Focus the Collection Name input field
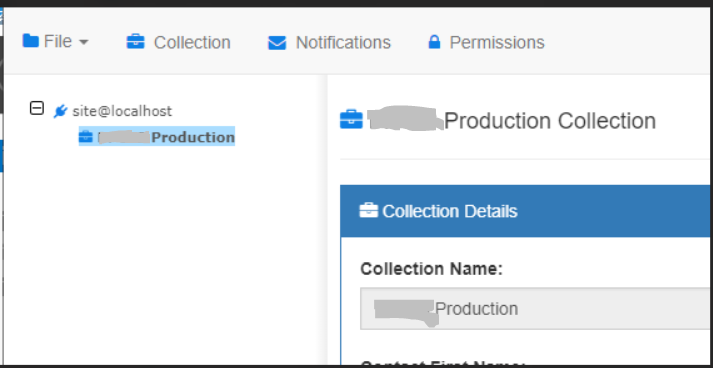 [535, 308]
